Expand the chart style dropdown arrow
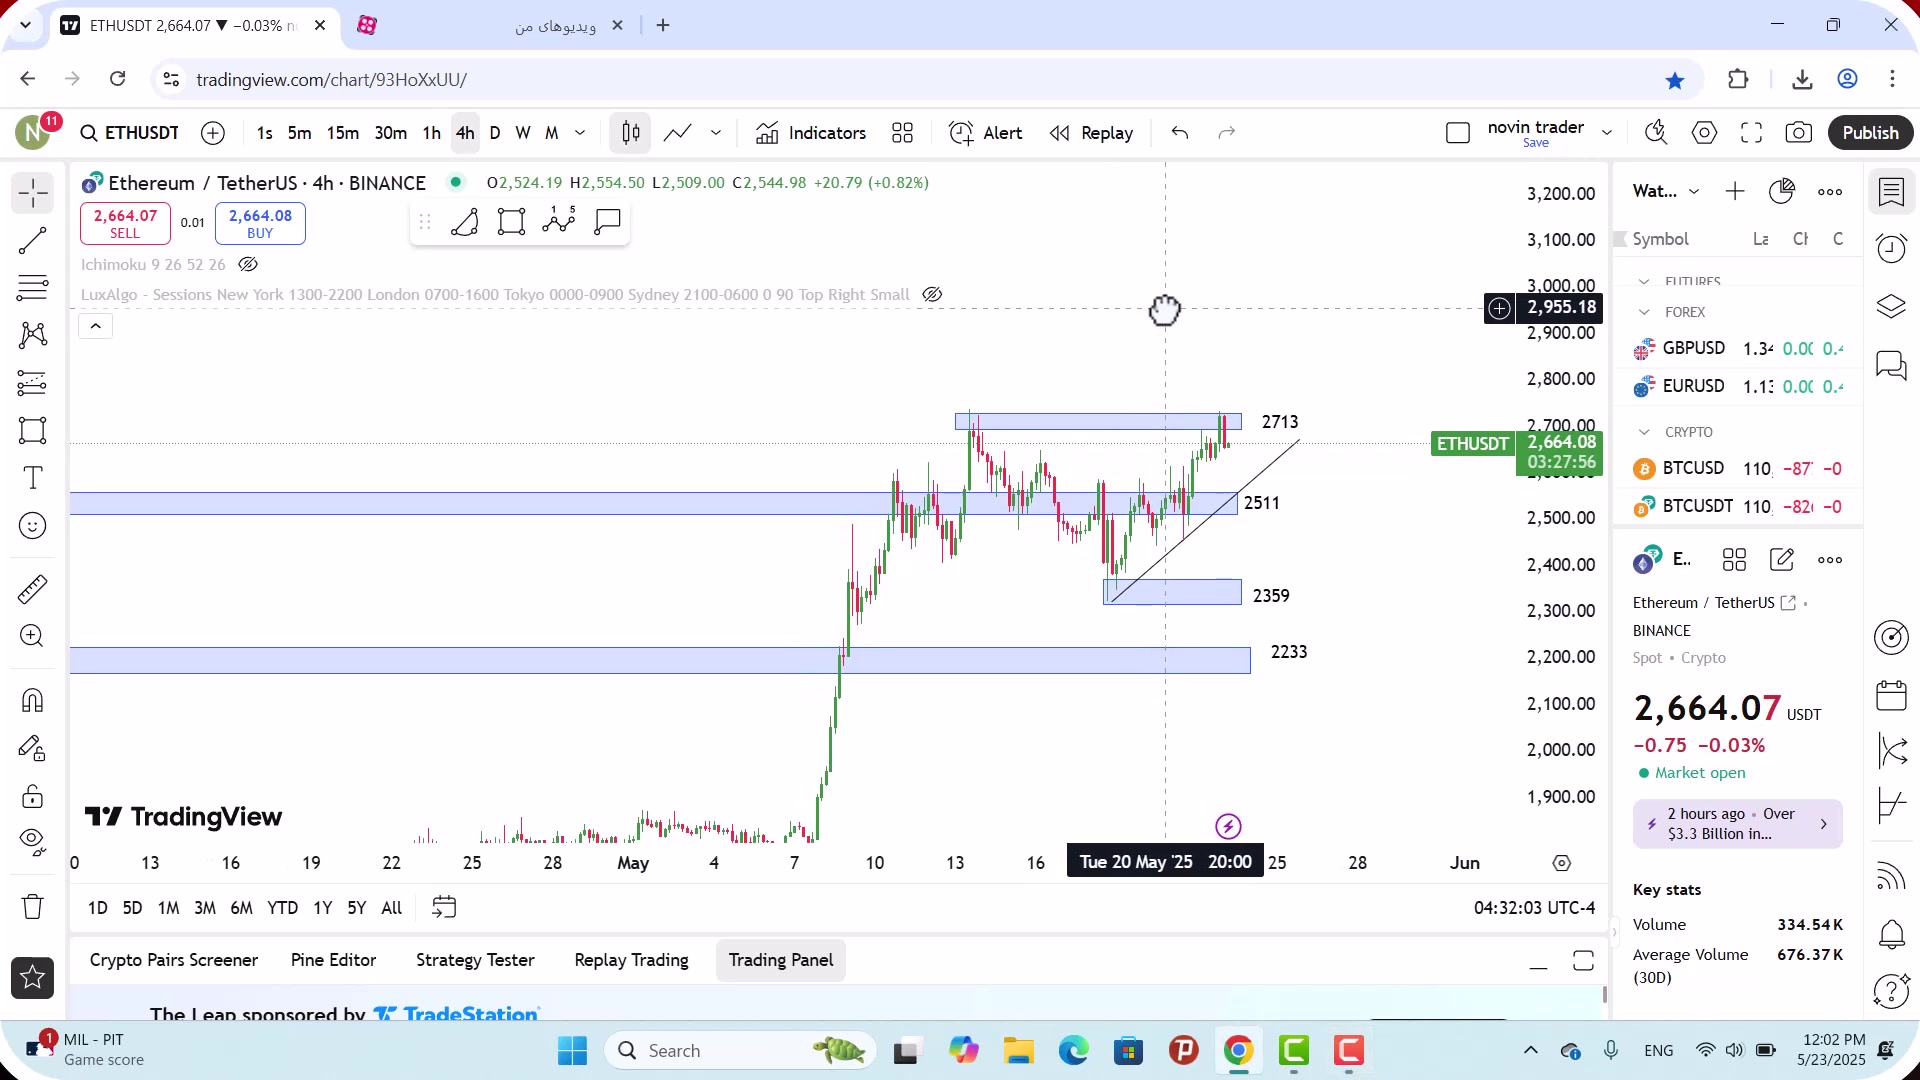1920x1080 pixels. tap(716, 133)
